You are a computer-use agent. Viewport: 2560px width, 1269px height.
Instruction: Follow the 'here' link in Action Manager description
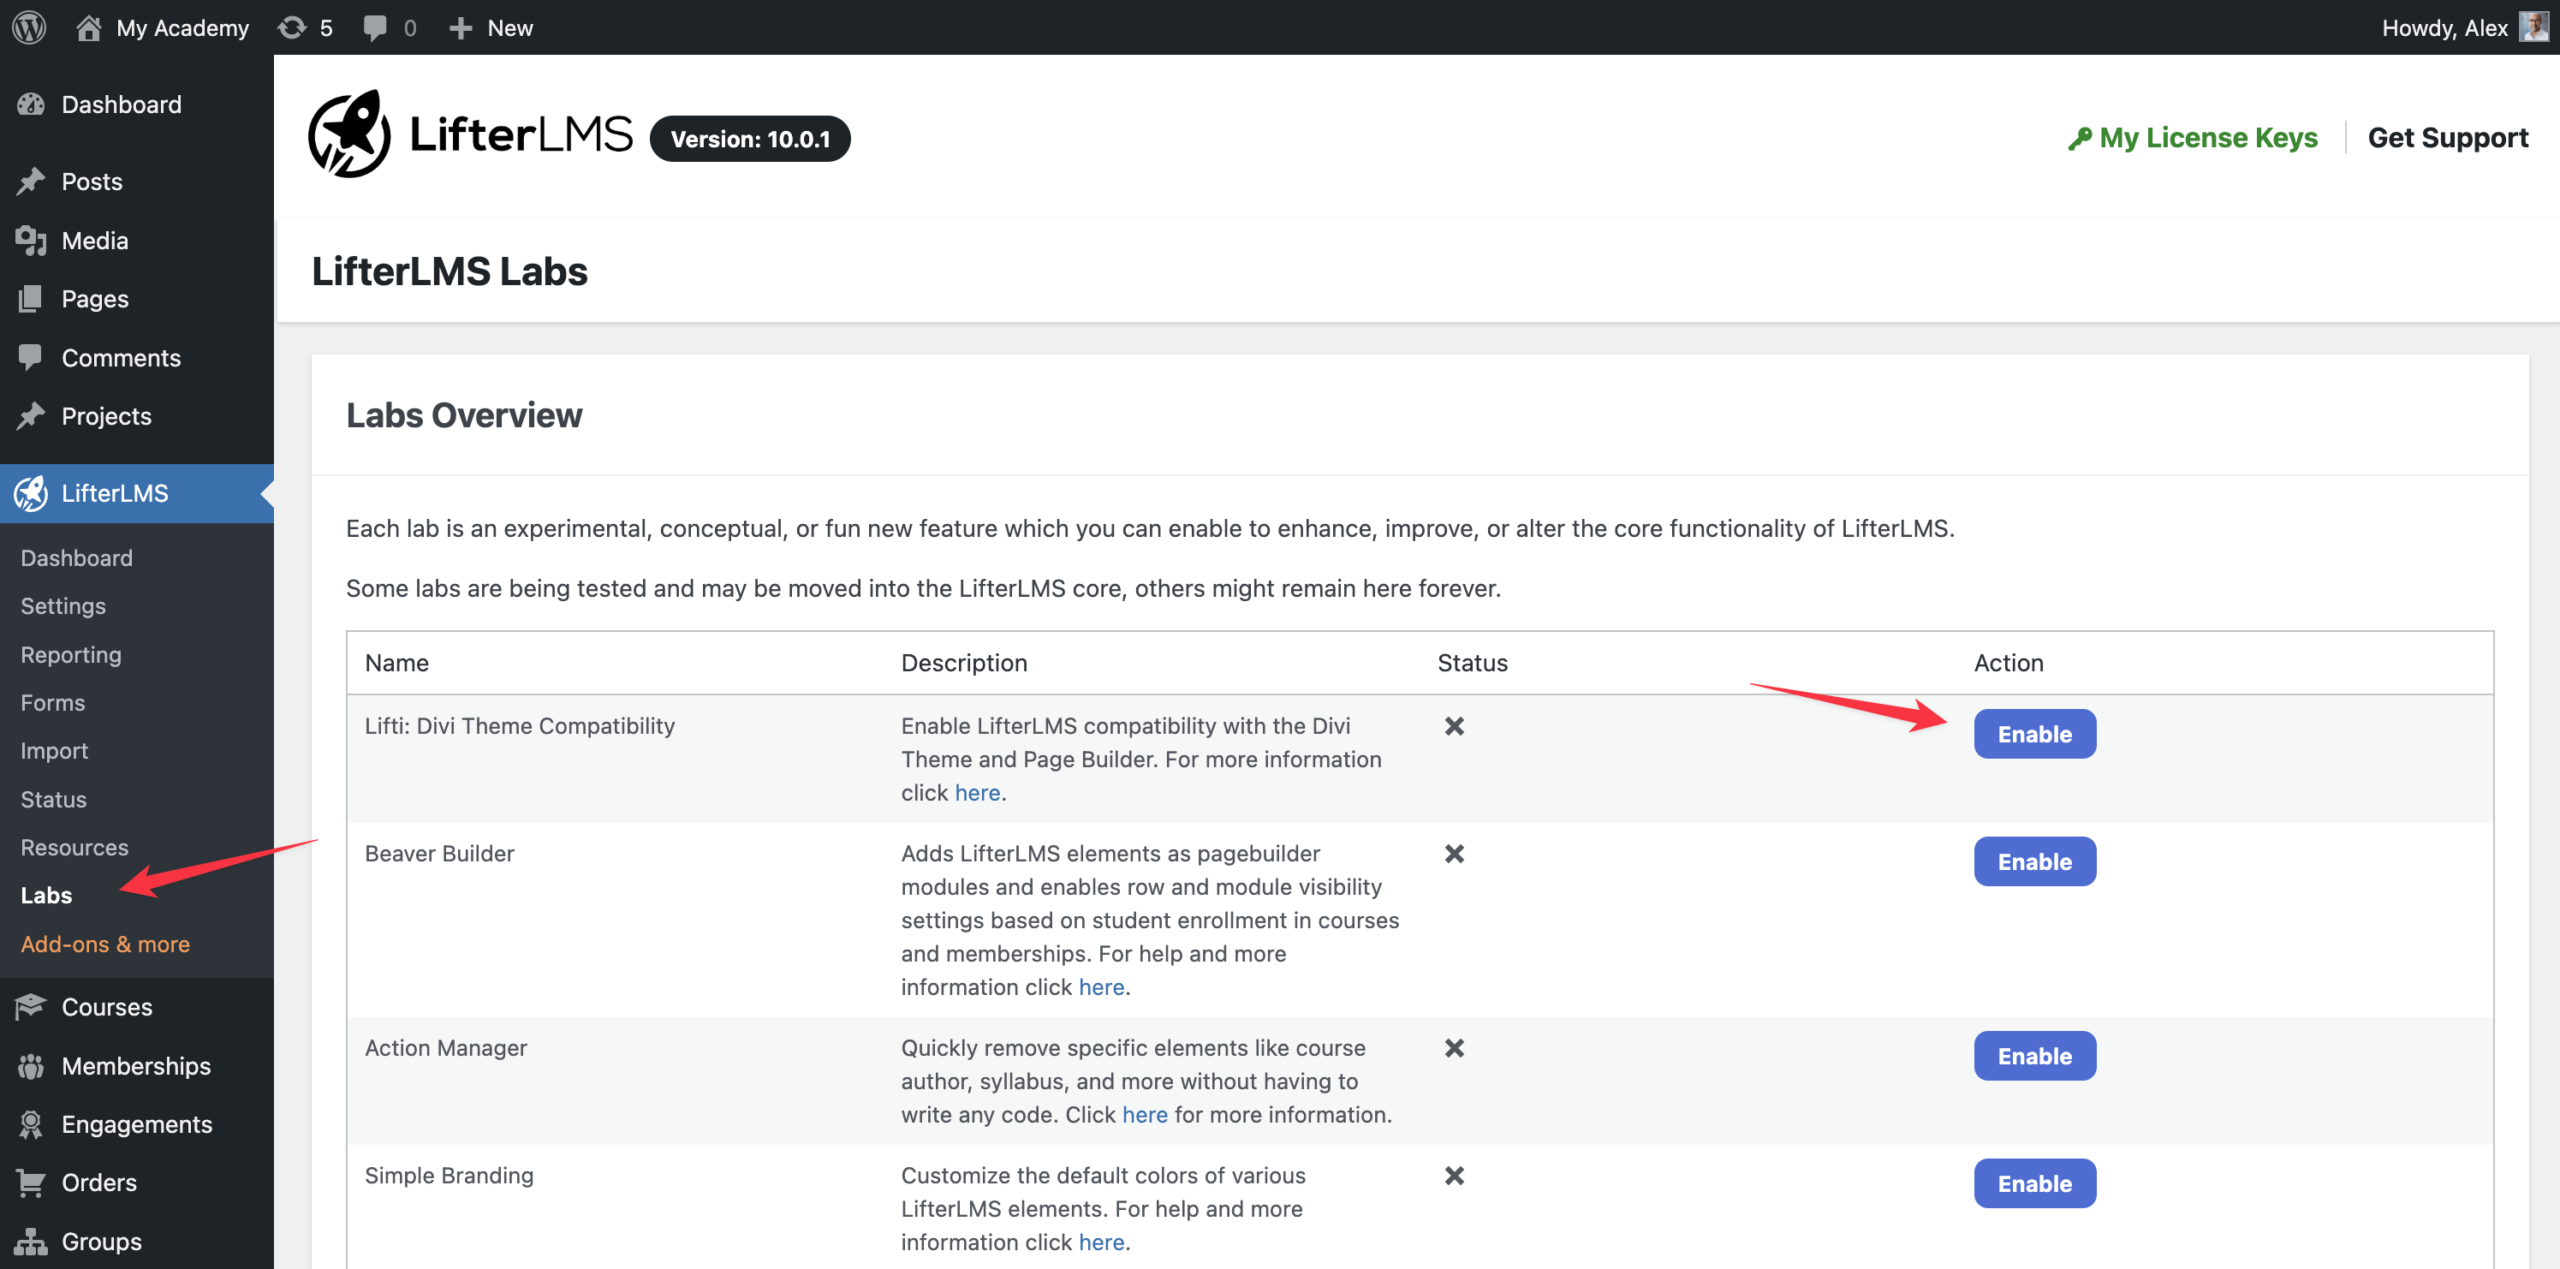(x=1144, y=1114)
